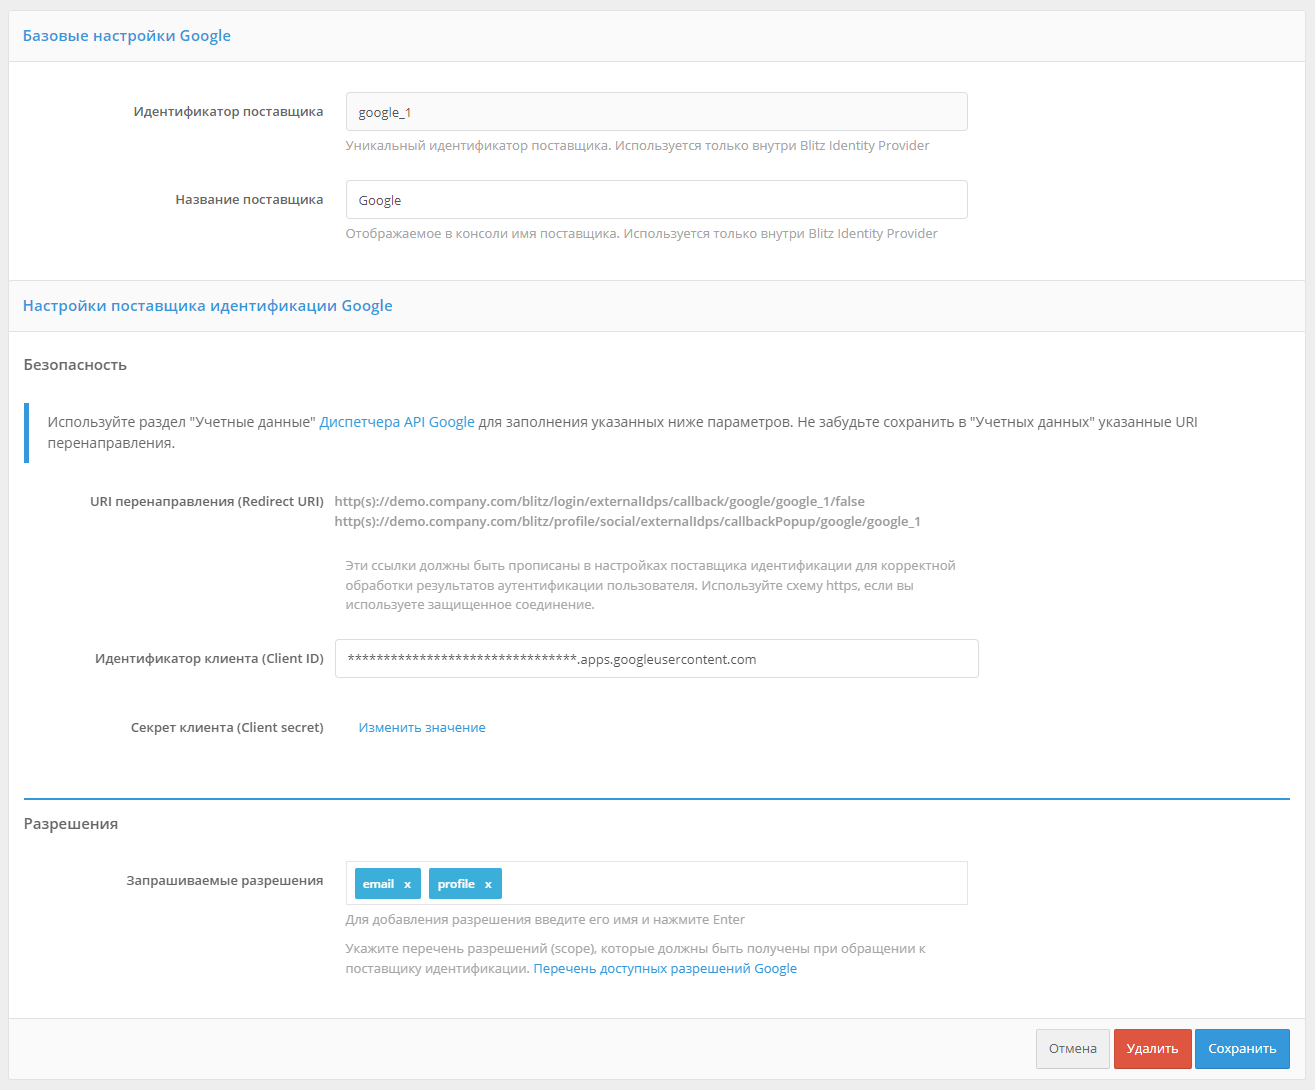Remove the email permission tag
Image resolution: width=1315 pixels, height=1090 pixels.
click(407, 884)
